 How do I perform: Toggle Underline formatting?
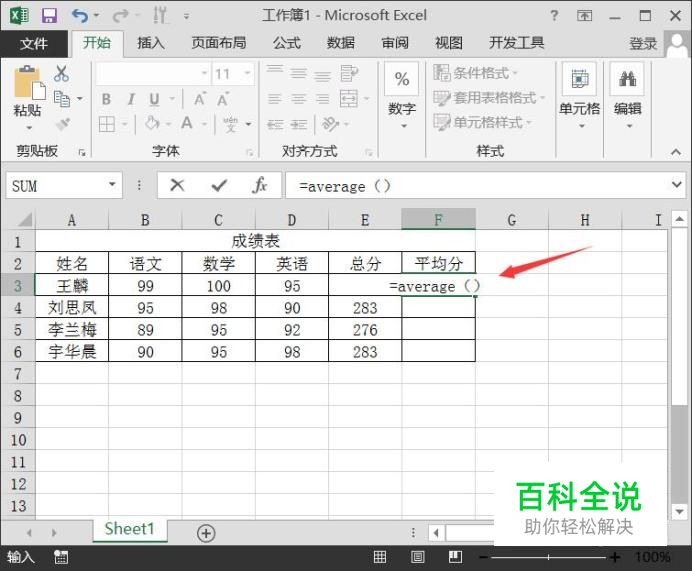pyautogui.click(x=154, y=99)
